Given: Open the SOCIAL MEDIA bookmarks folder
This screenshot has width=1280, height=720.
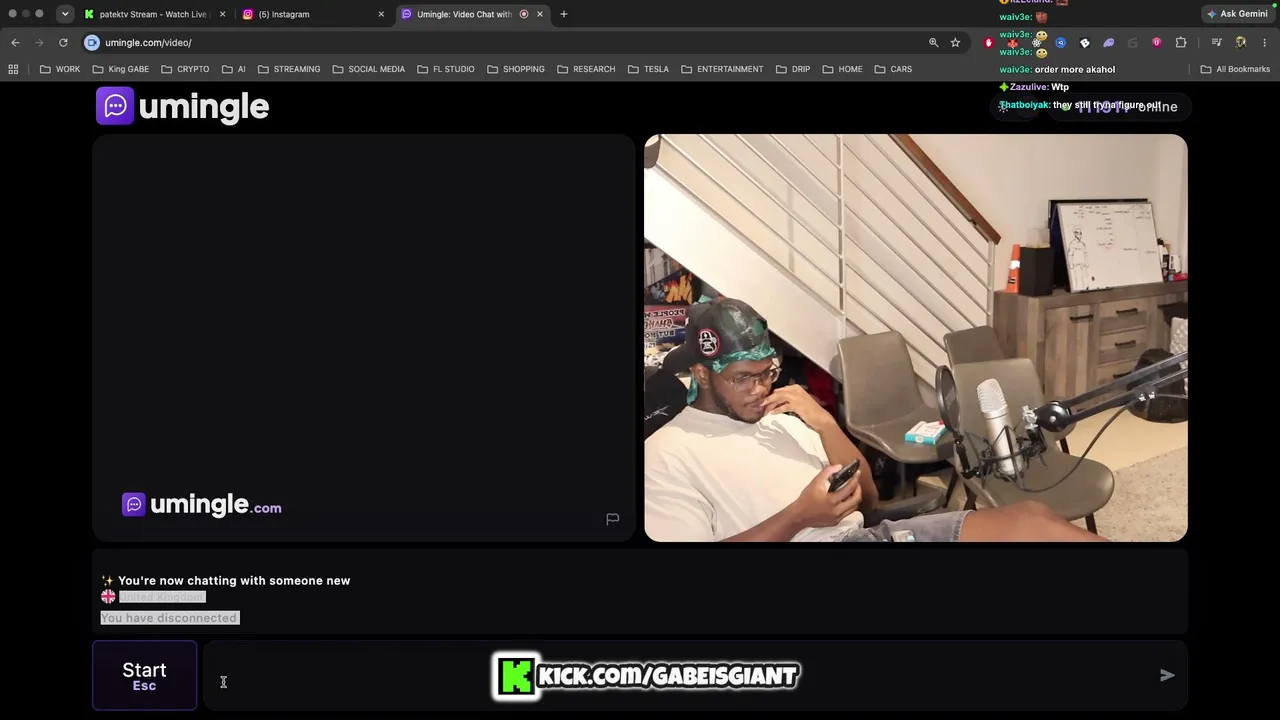Looking at the screenshot, I should 369,69.
